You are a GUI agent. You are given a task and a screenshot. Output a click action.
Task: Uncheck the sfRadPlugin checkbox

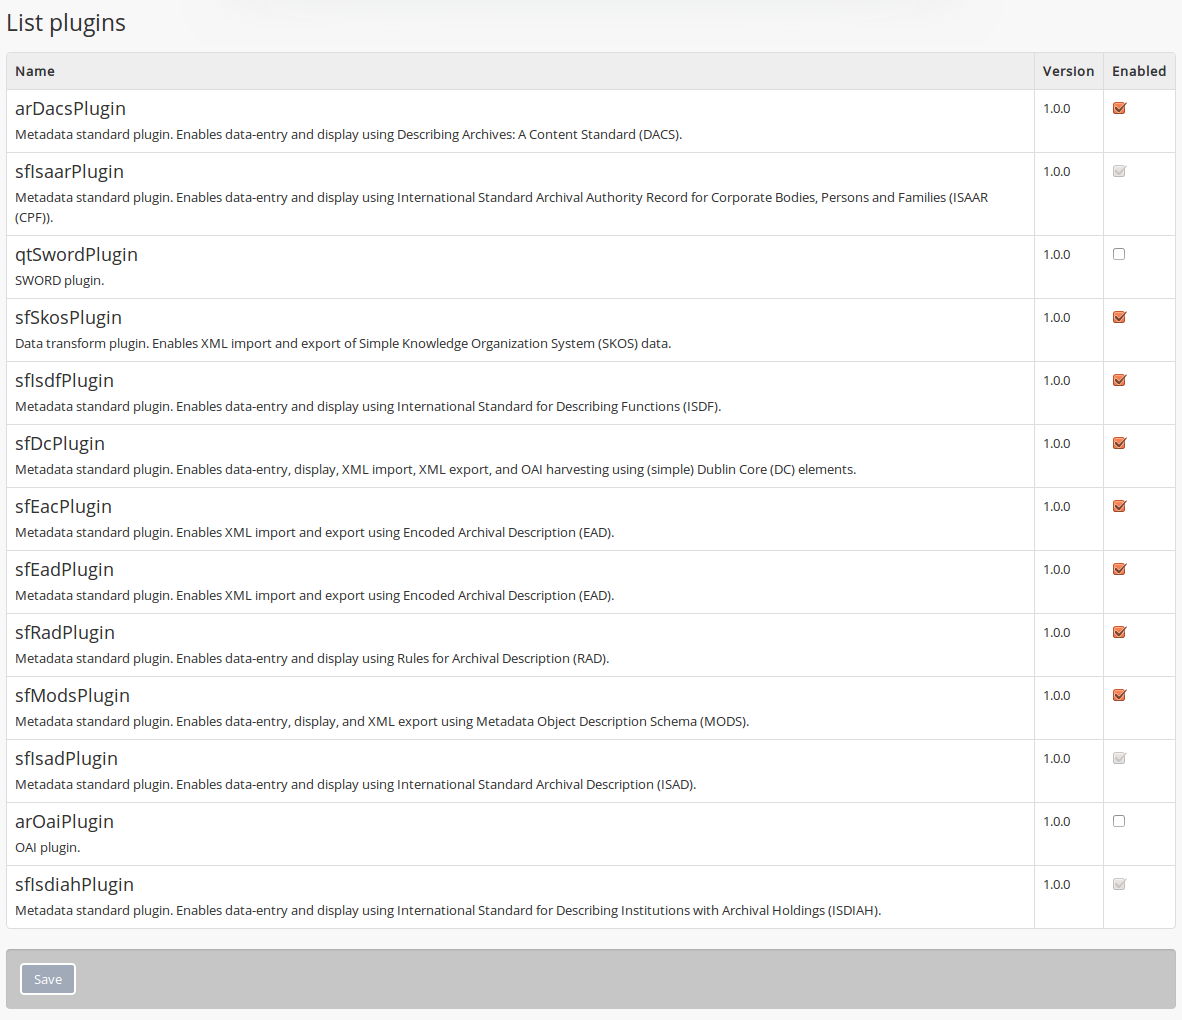[1119, 632]
